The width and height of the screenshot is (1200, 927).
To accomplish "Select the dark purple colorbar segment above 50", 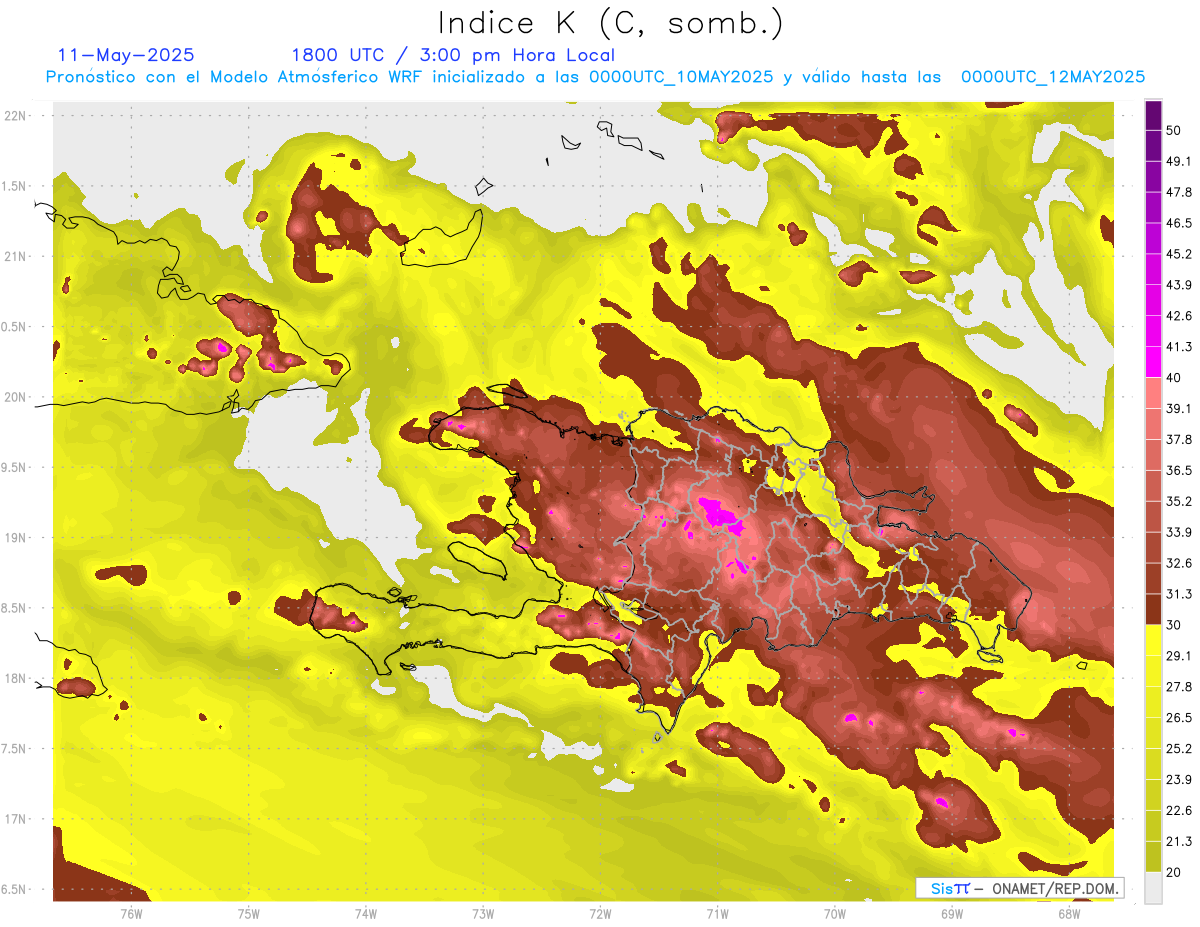I will coord(1153,115).
